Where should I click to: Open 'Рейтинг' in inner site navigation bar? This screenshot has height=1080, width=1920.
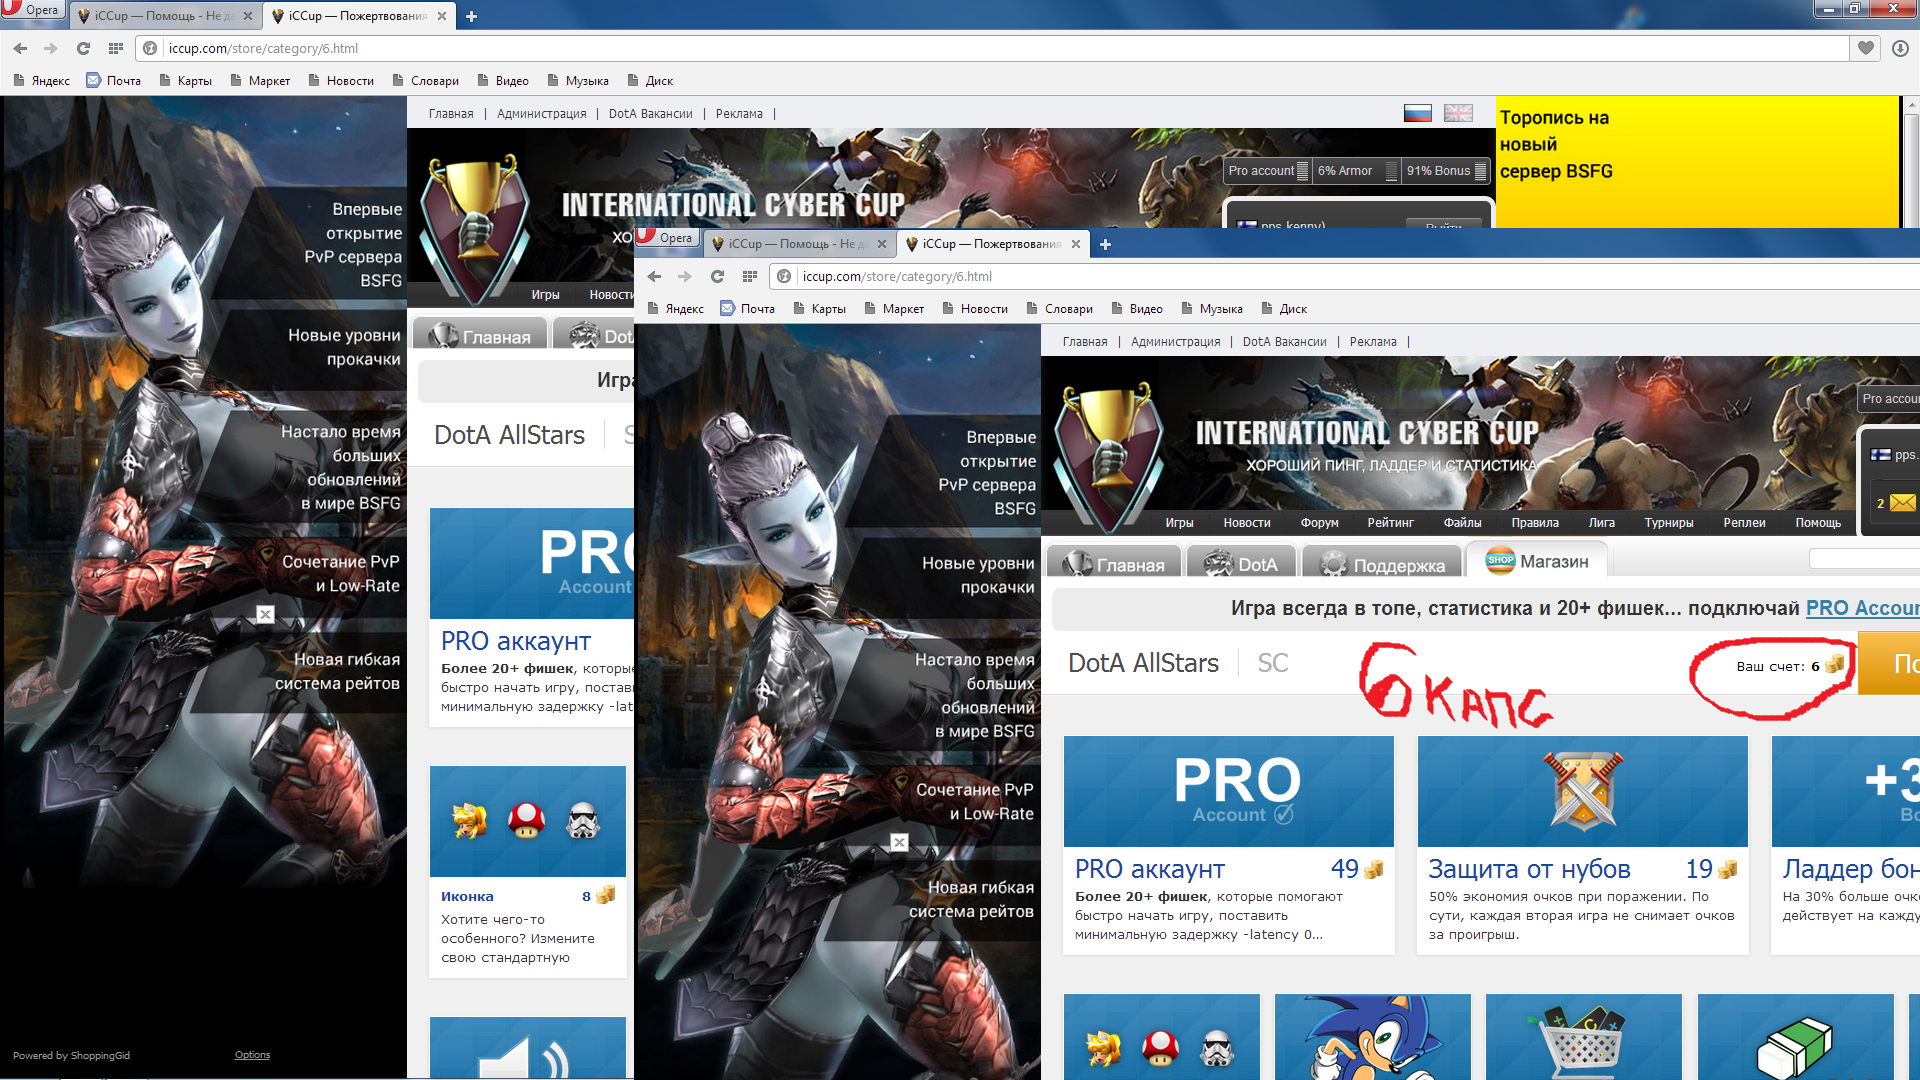1390,523
